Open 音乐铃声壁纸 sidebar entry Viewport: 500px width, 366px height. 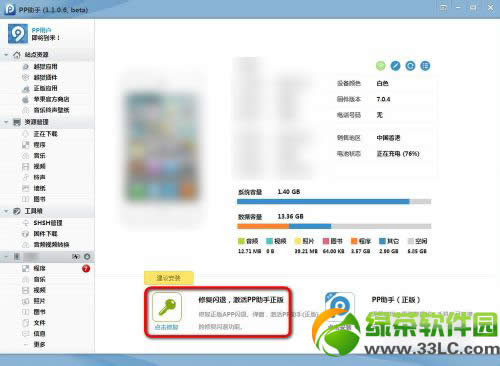pyautogui.click(x=51, y=110)
